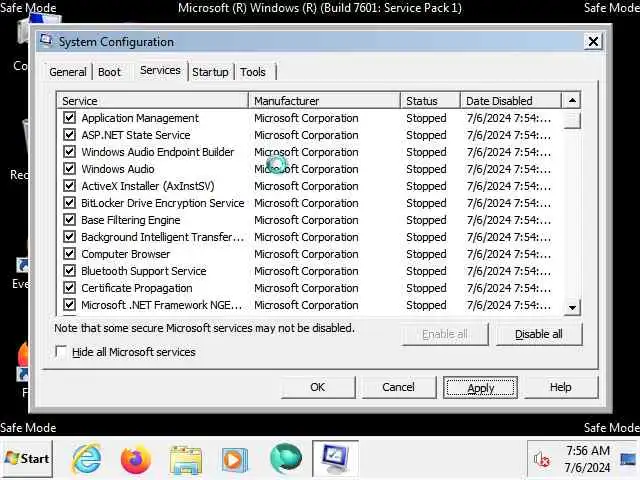
Task: Uncheck Microsoft .NET Framework NGEN service
Action: pyautogui.click(x=69, y=305)
